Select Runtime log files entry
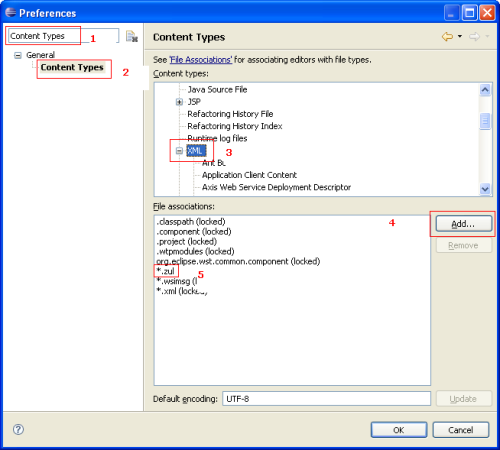500x450 pixels. (x=217, y=138)
